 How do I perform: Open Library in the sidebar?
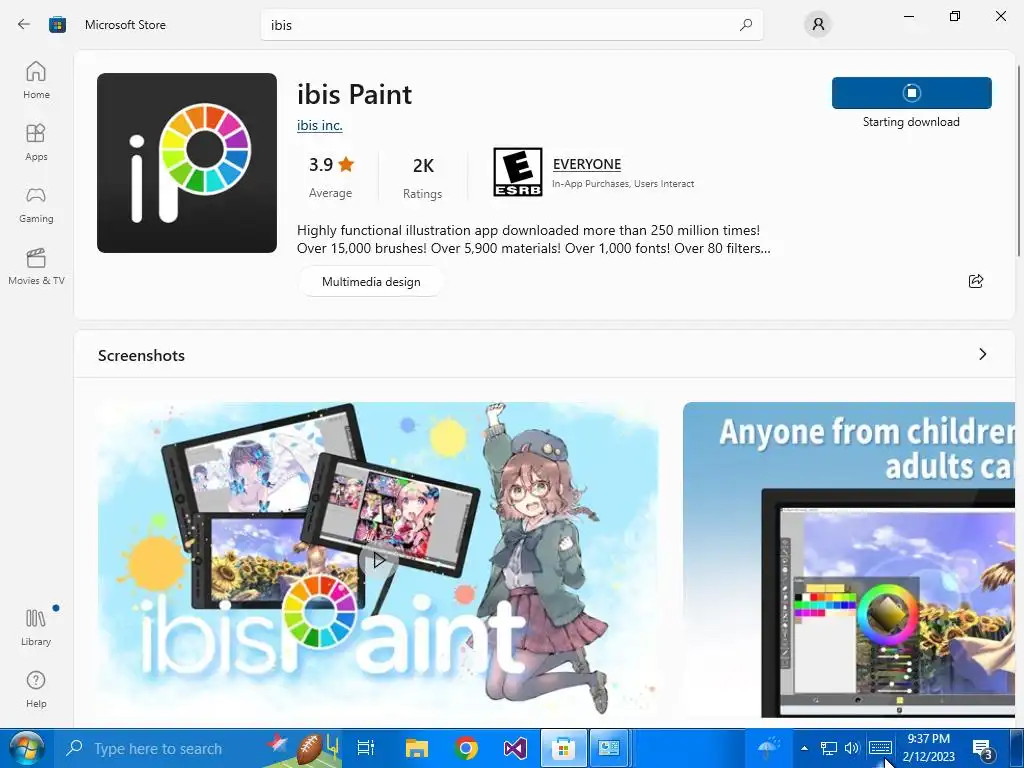(36, 627)
